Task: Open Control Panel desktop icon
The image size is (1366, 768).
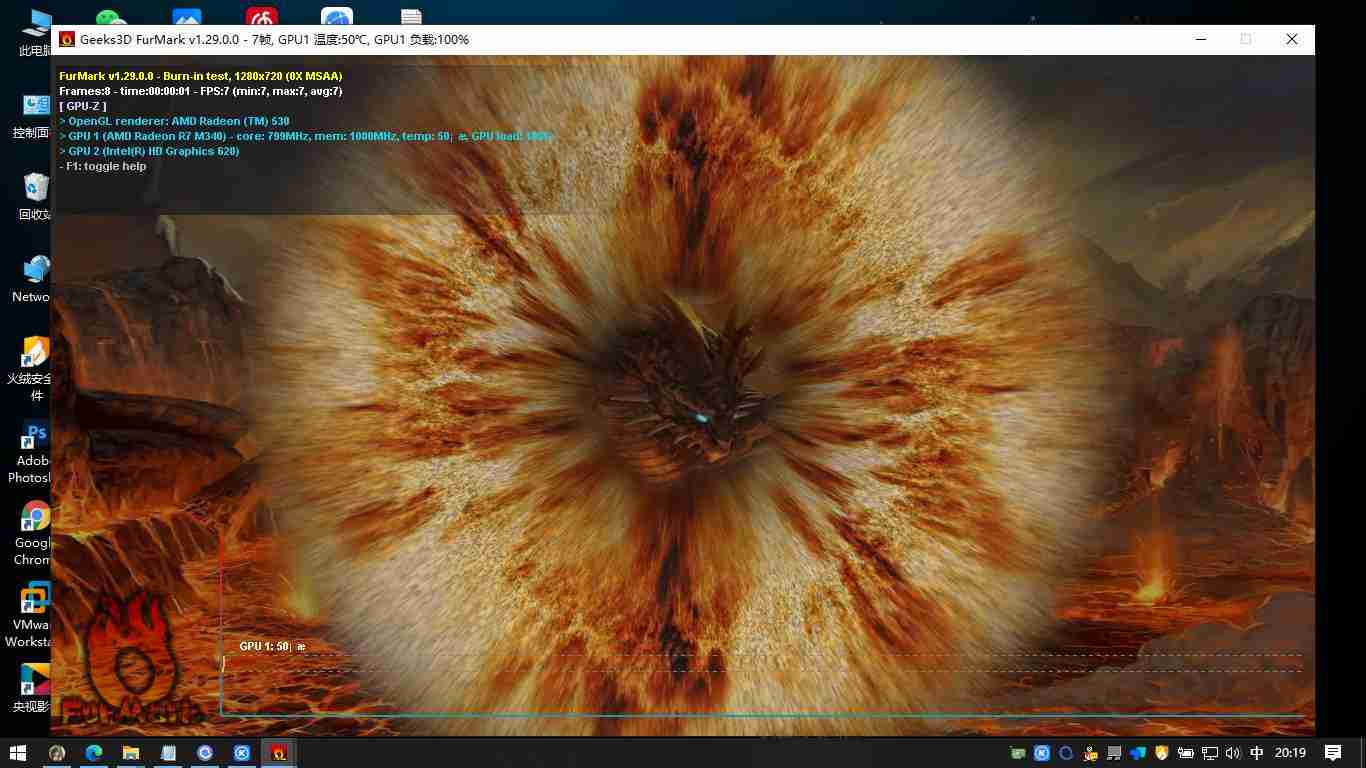Action: (32, 115)
